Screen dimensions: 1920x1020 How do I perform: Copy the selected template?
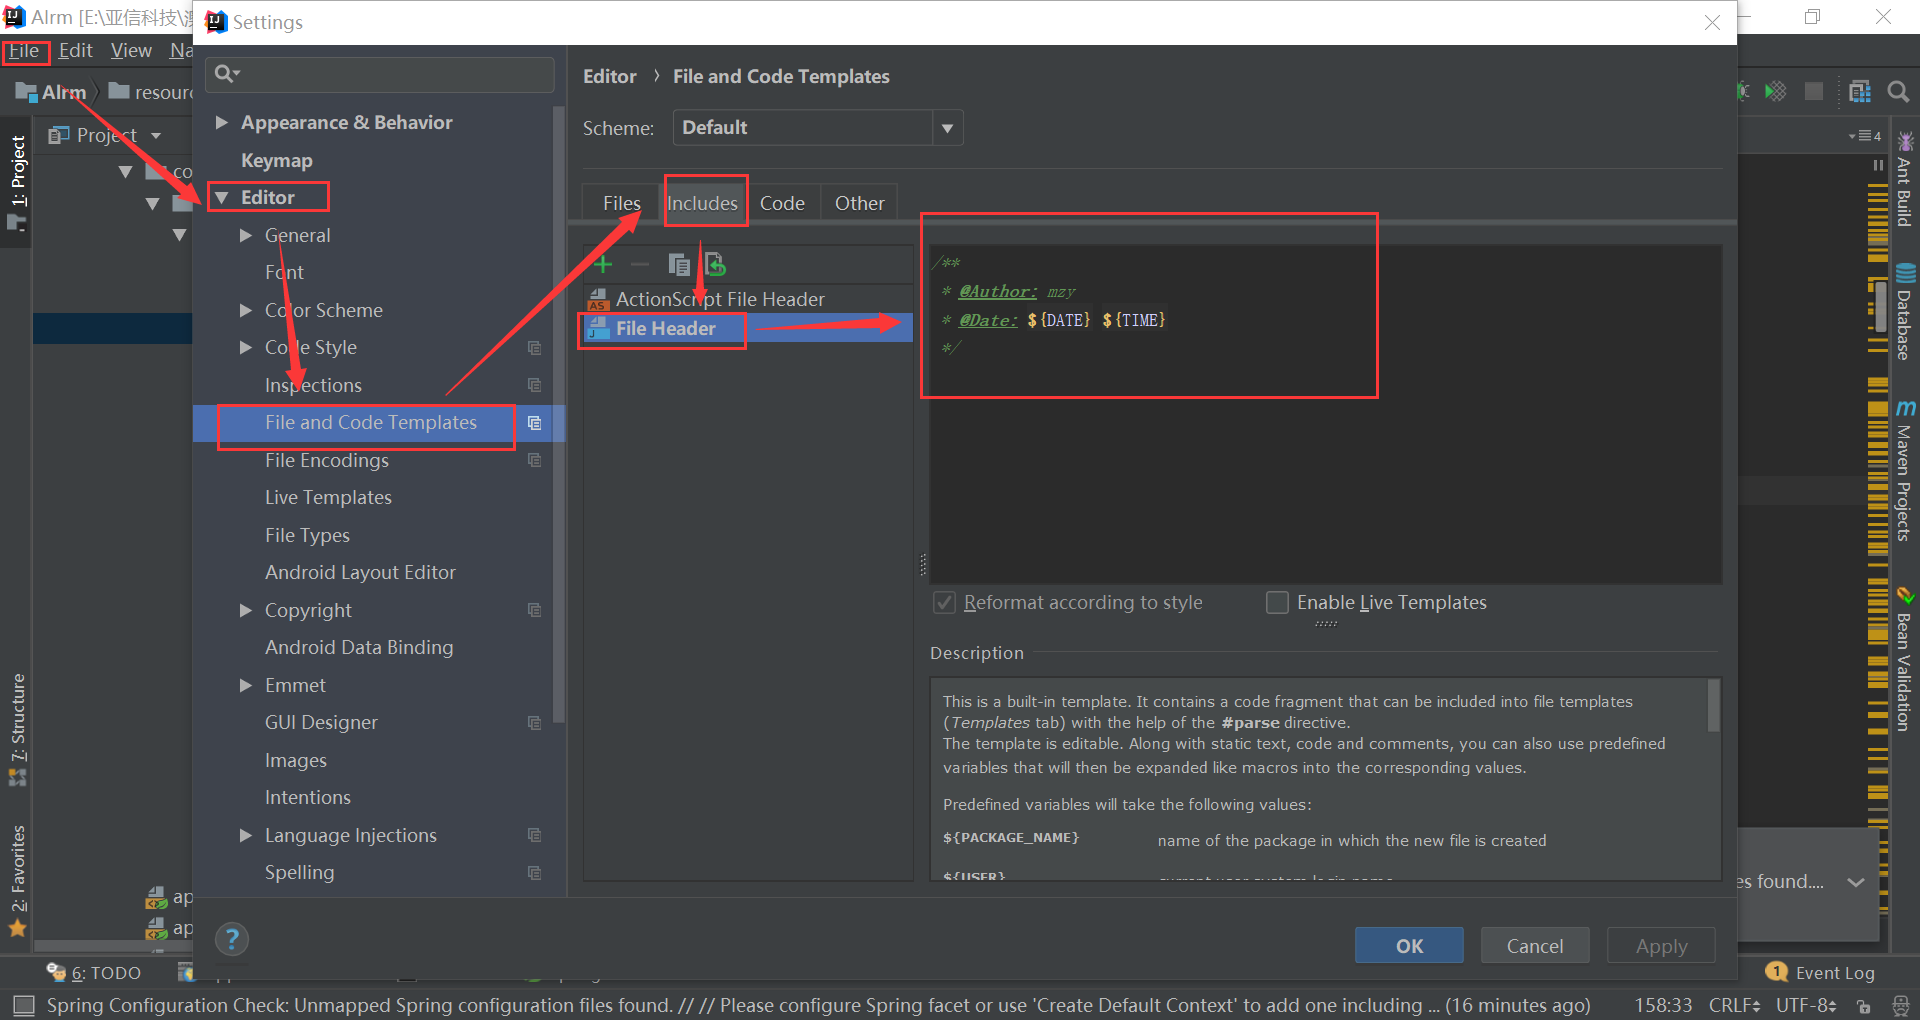[679, 264]
